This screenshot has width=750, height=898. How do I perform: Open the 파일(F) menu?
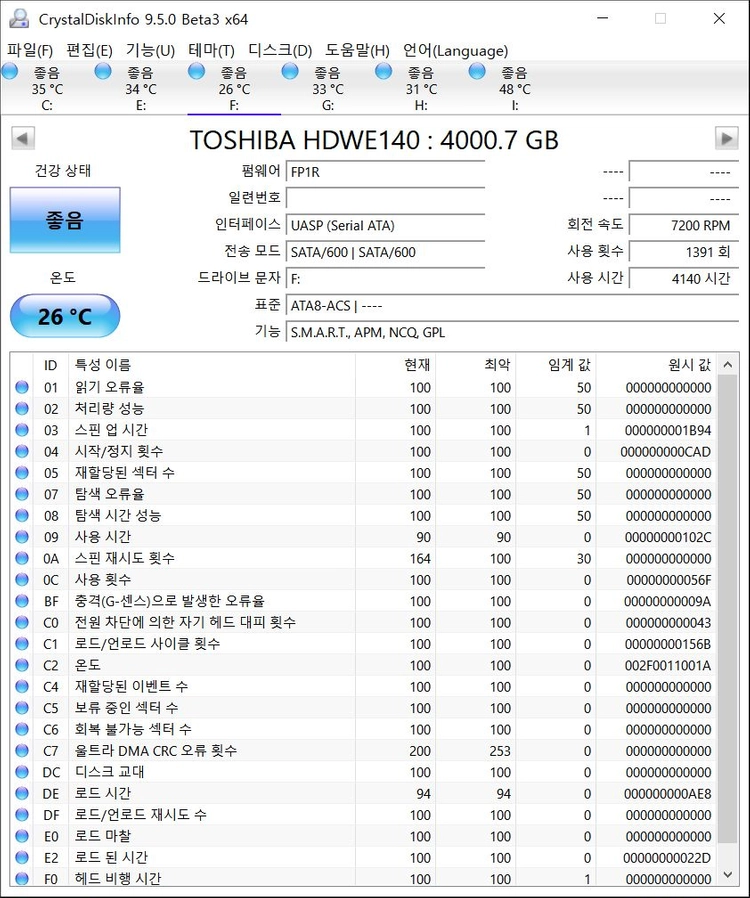pyautogui.click(x=30, y=50)
